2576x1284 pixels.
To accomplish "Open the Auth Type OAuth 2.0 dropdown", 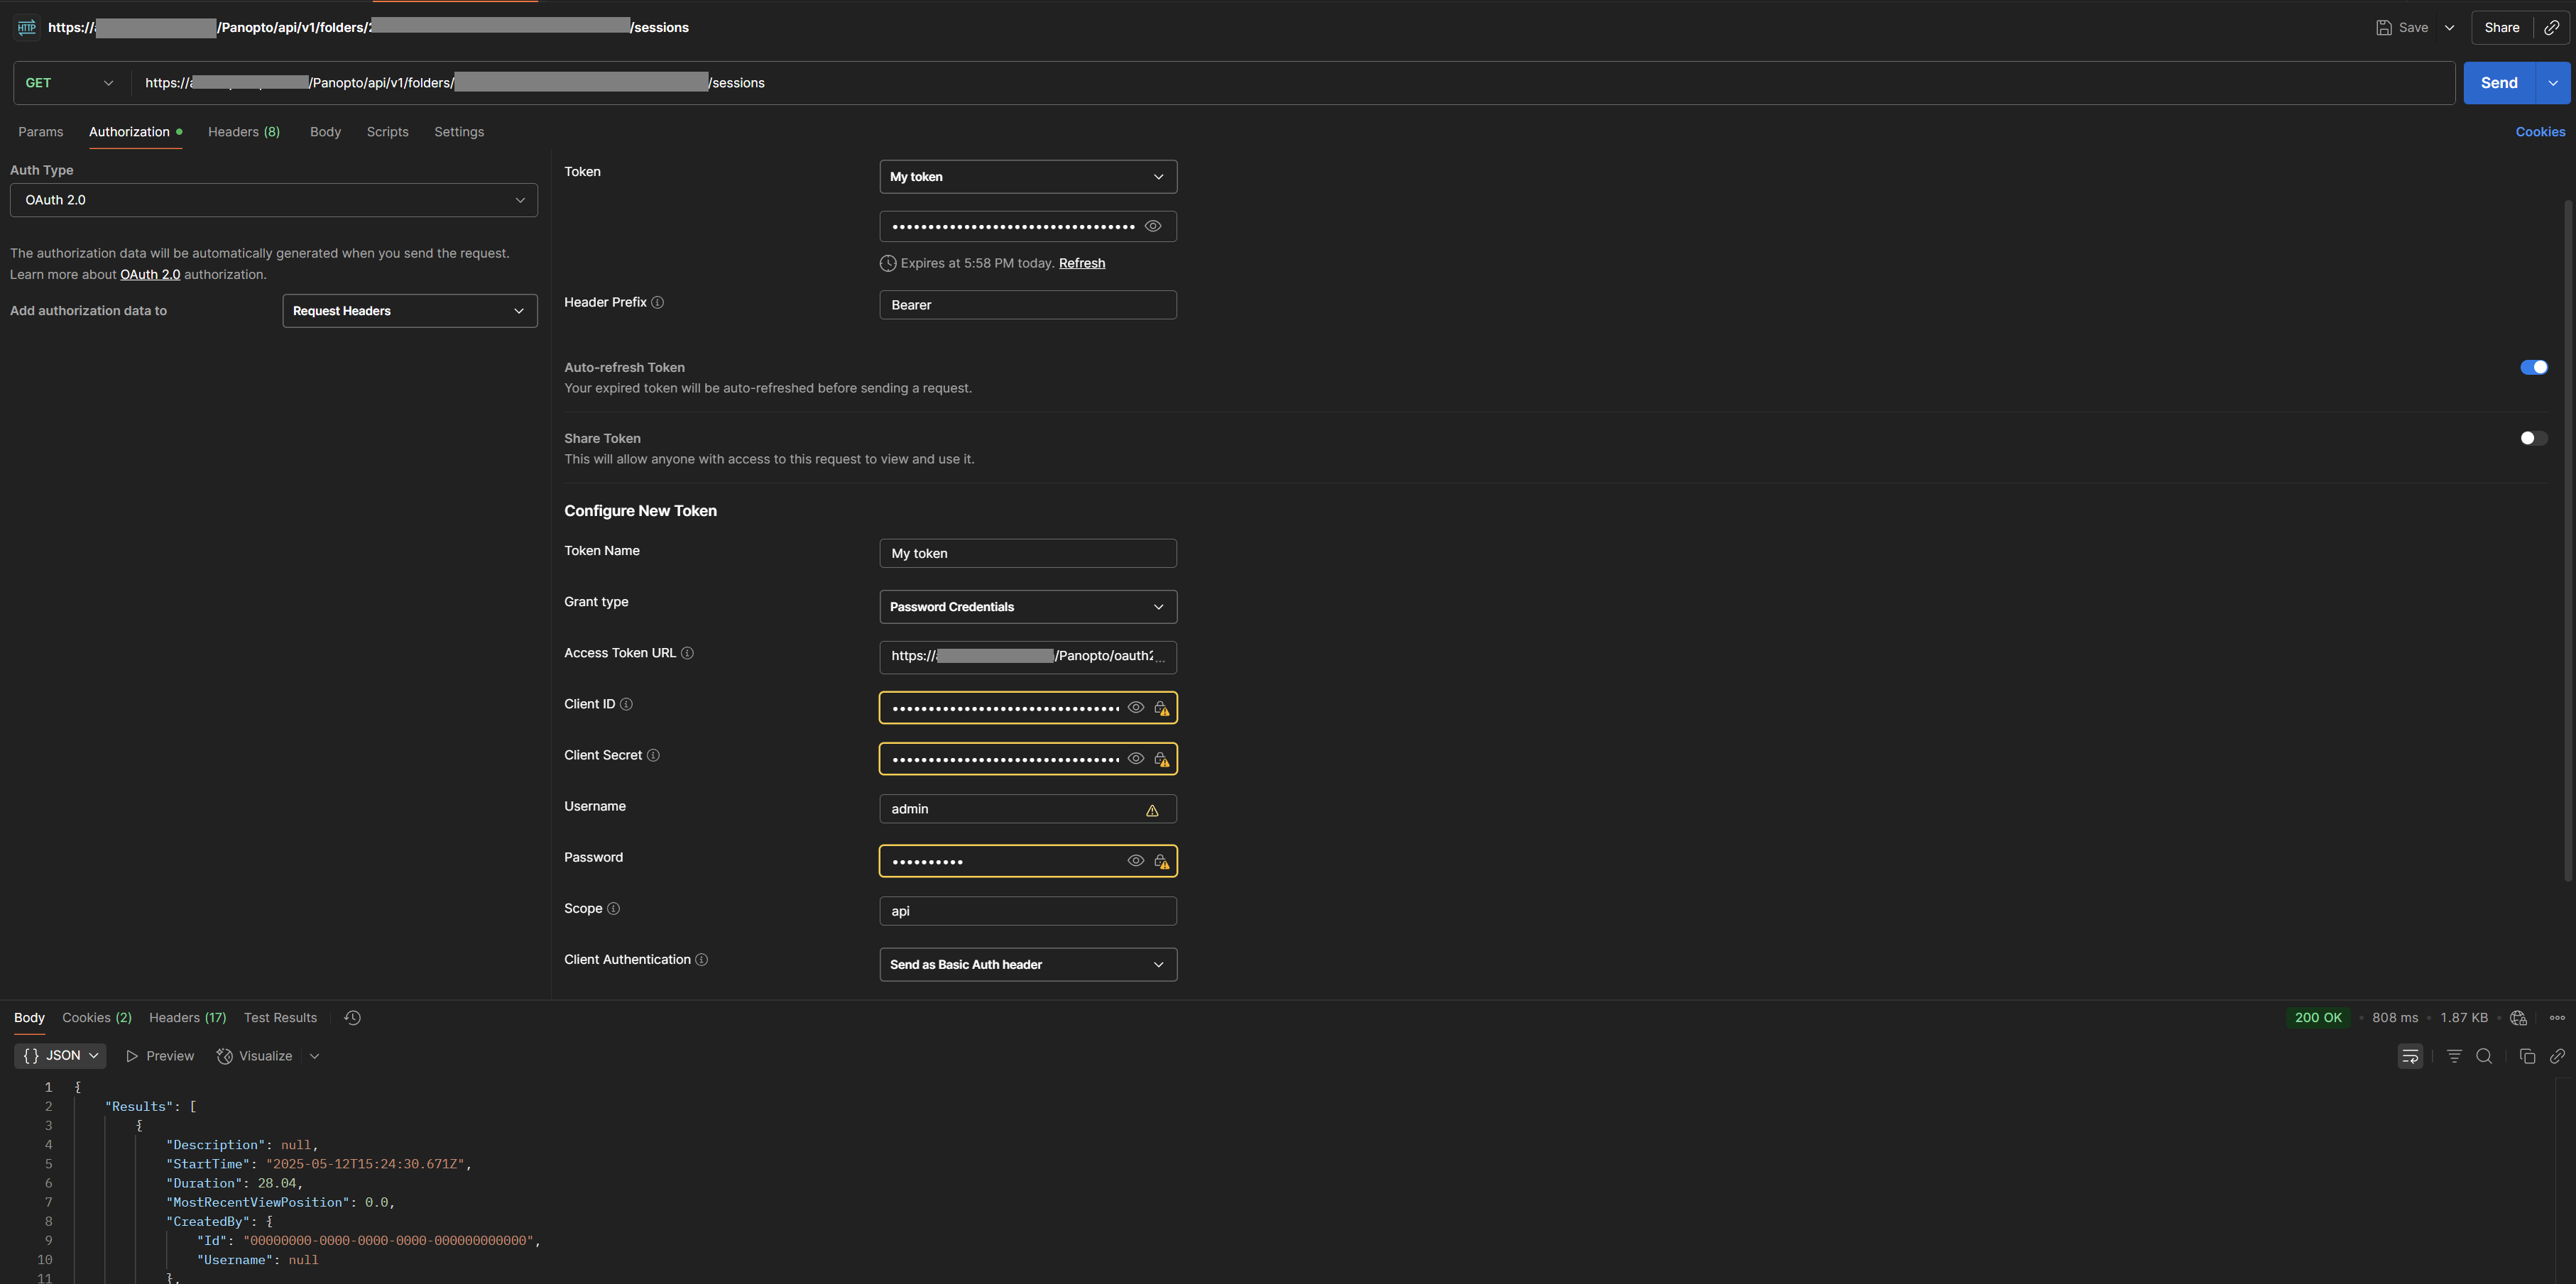I will 274,200.
